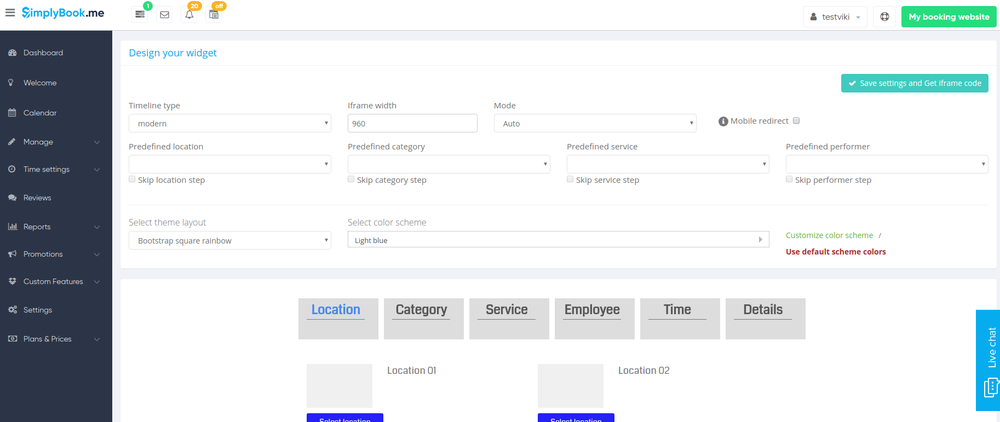Open the Live chat side widget
Image resolution: width=1000 pixels, height=422 pixels.
coord(987,360)
